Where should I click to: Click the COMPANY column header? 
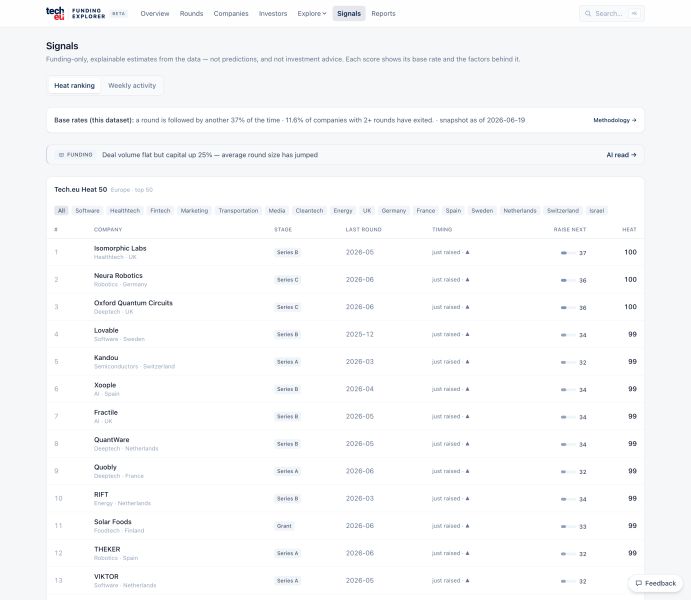(108, 230)
